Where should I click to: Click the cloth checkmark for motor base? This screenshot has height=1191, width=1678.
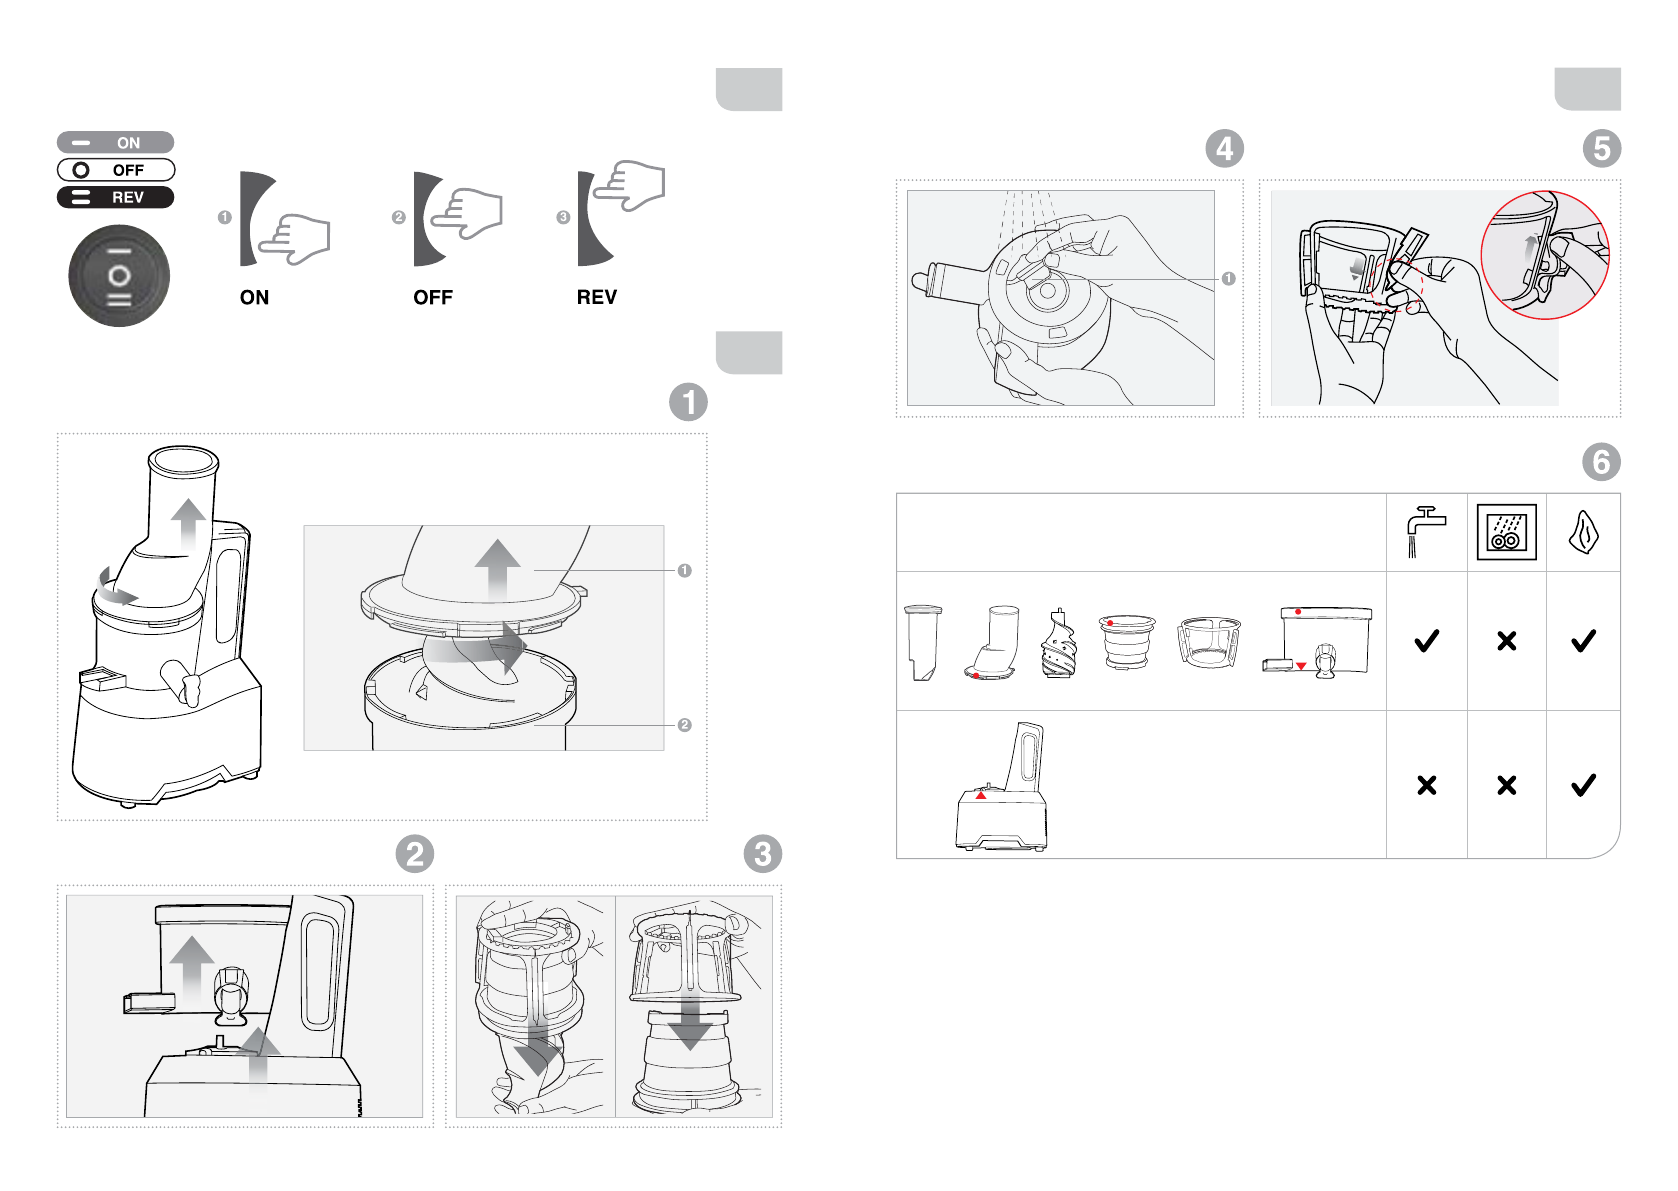(x=1583, y=785)
